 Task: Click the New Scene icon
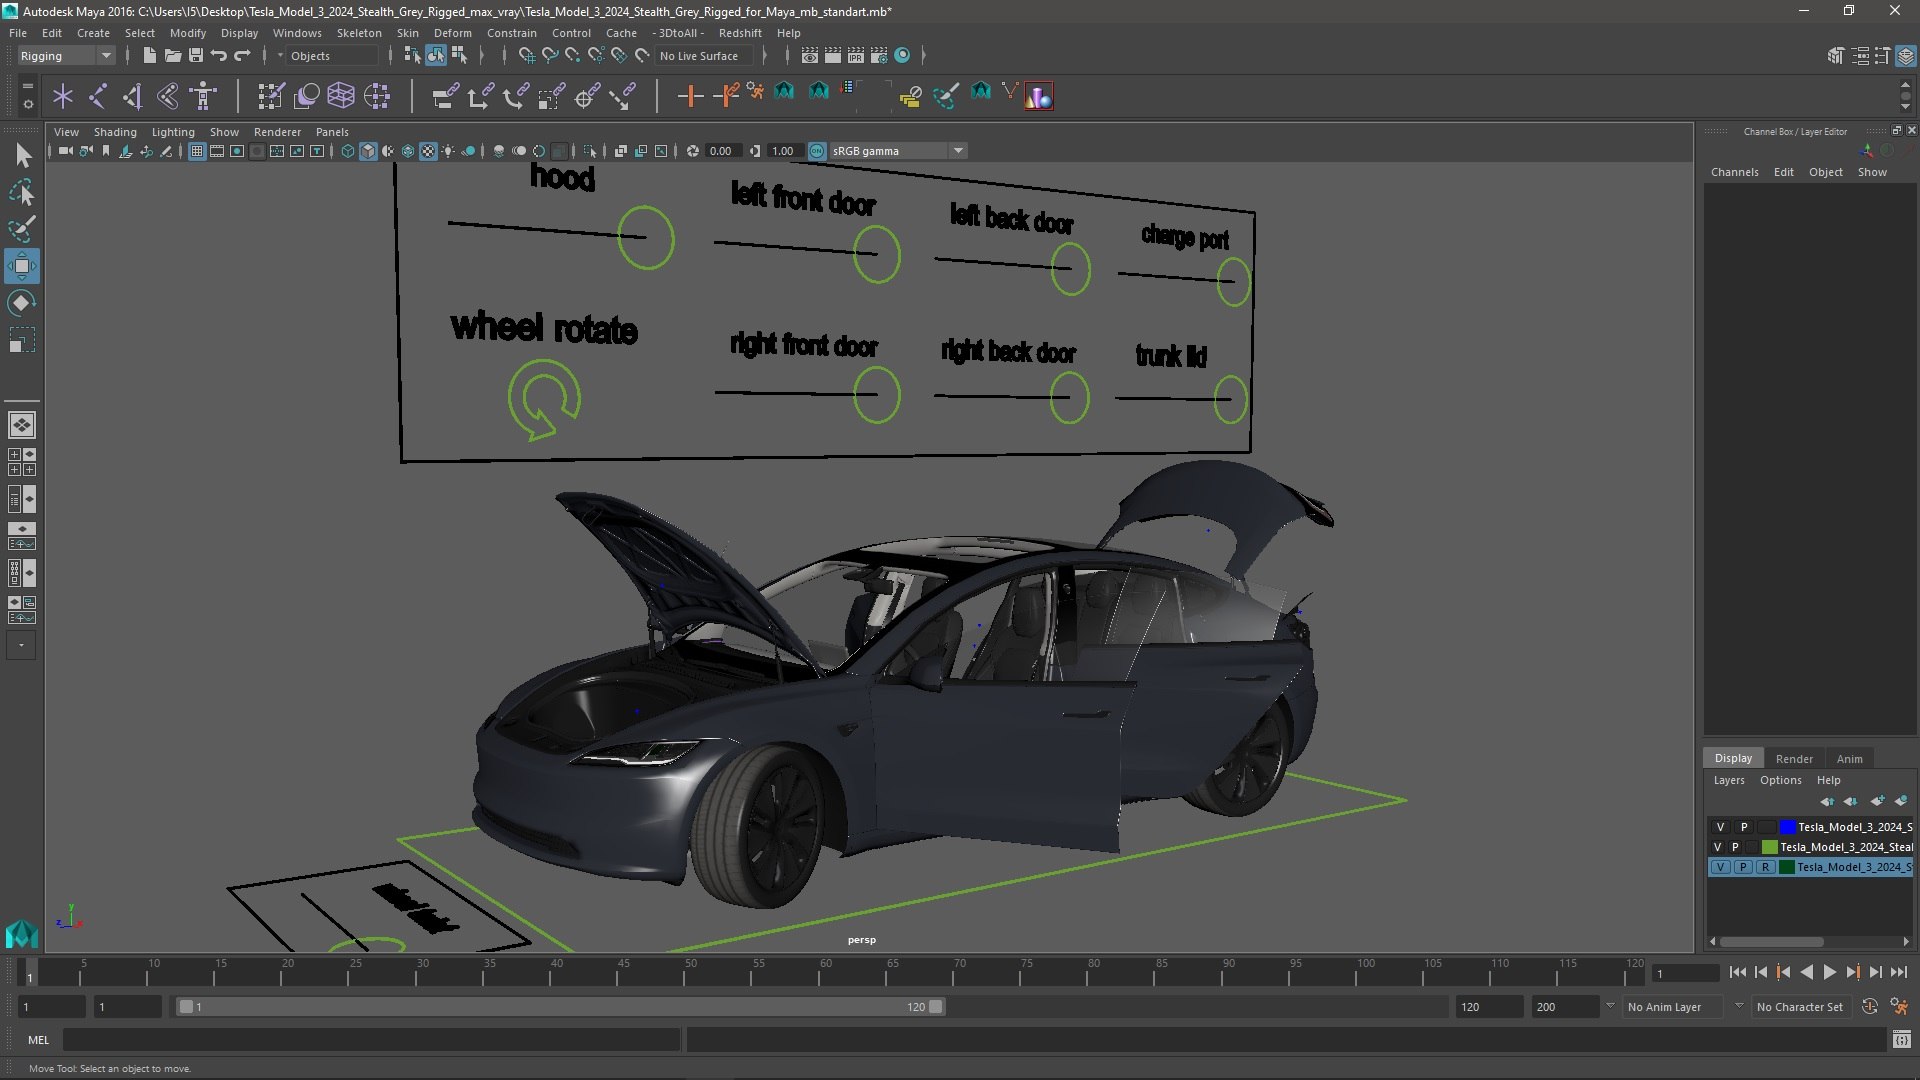pos(149,56)
